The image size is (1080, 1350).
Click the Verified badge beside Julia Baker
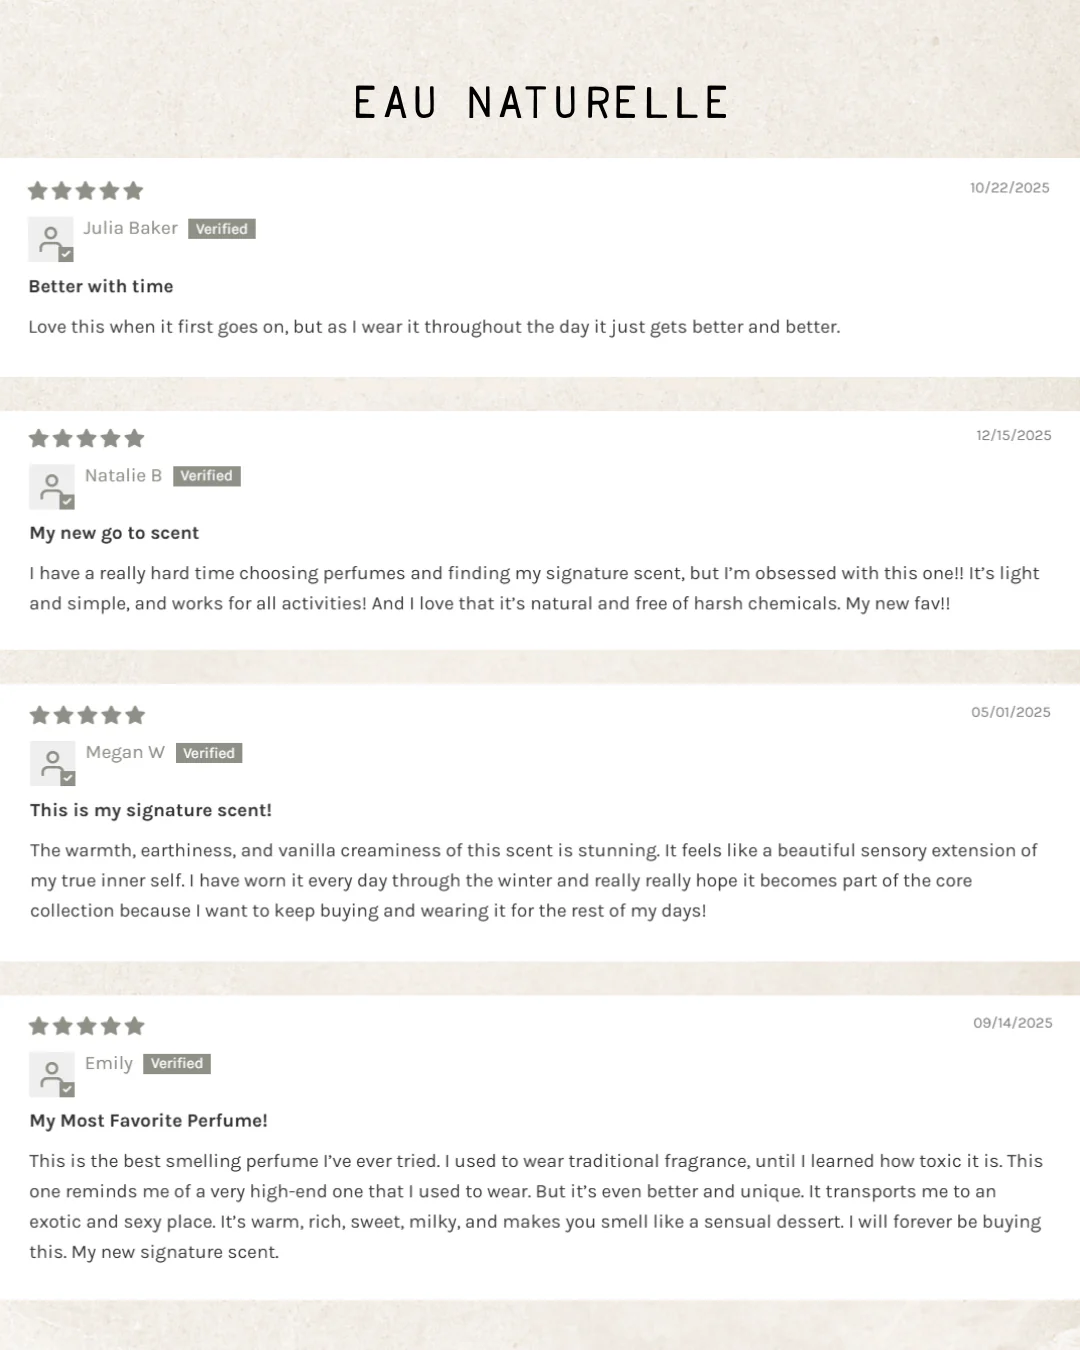tap(221, 229)
